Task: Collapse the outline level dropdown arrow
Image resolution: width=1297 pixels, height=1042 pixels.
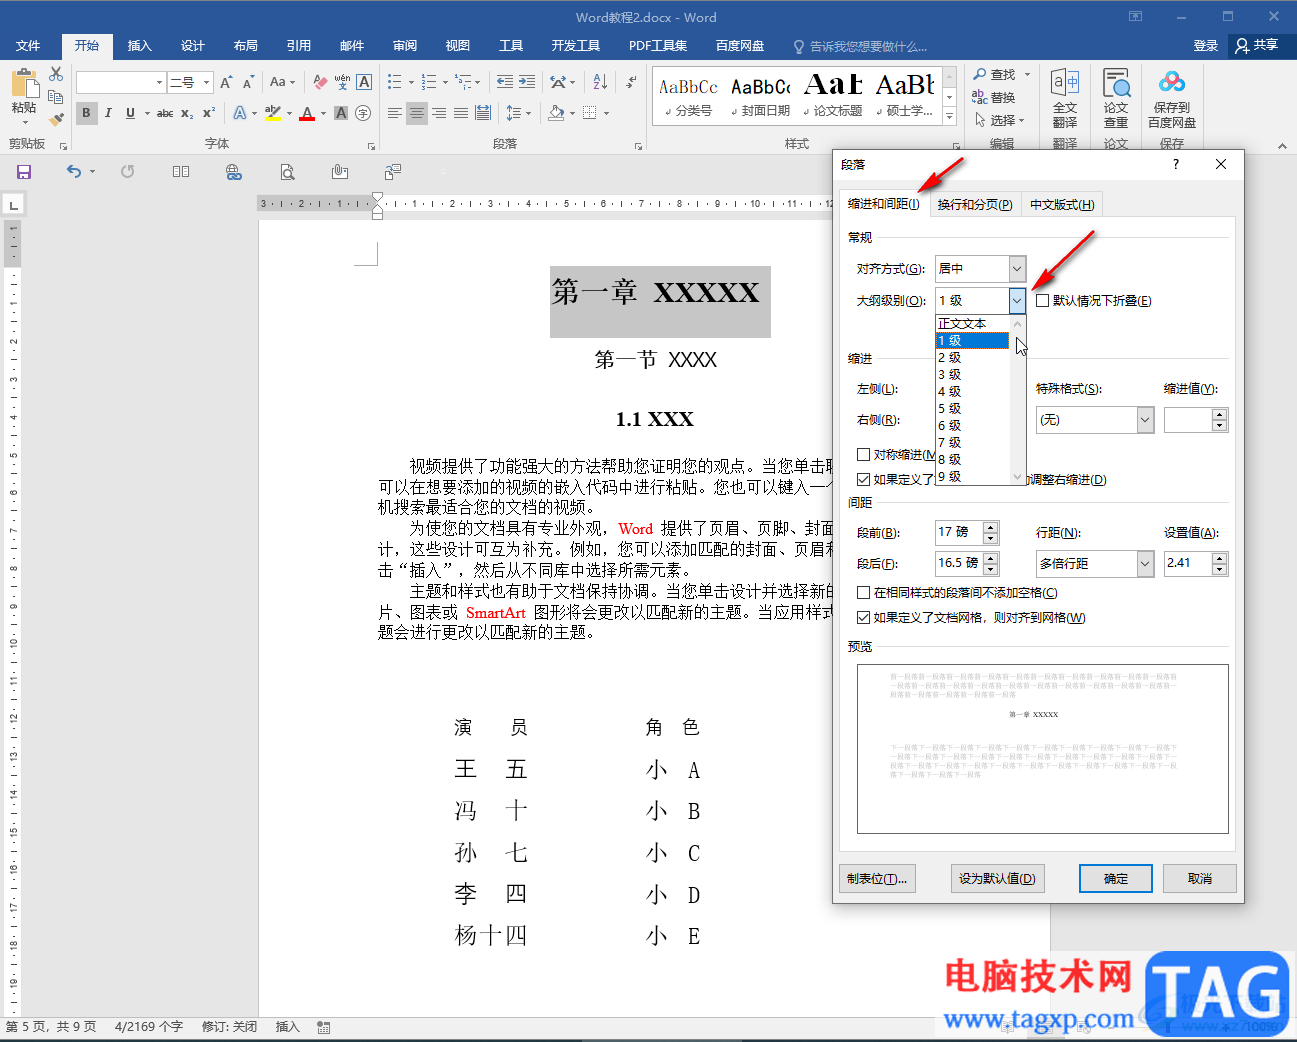Action: [x=1017, y=300]
